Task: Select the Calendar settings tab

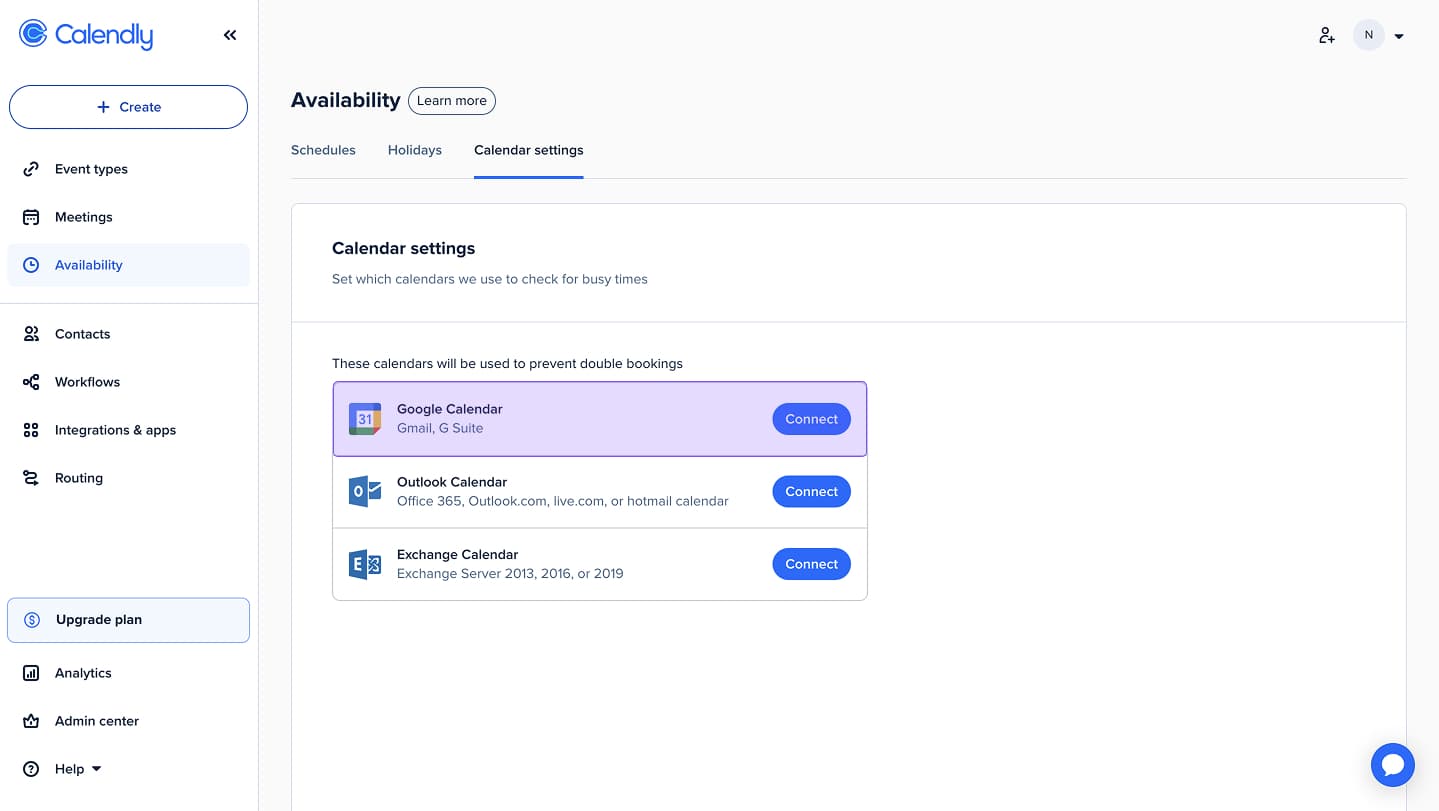Action: pyautogui.click(x=529, y=150)
